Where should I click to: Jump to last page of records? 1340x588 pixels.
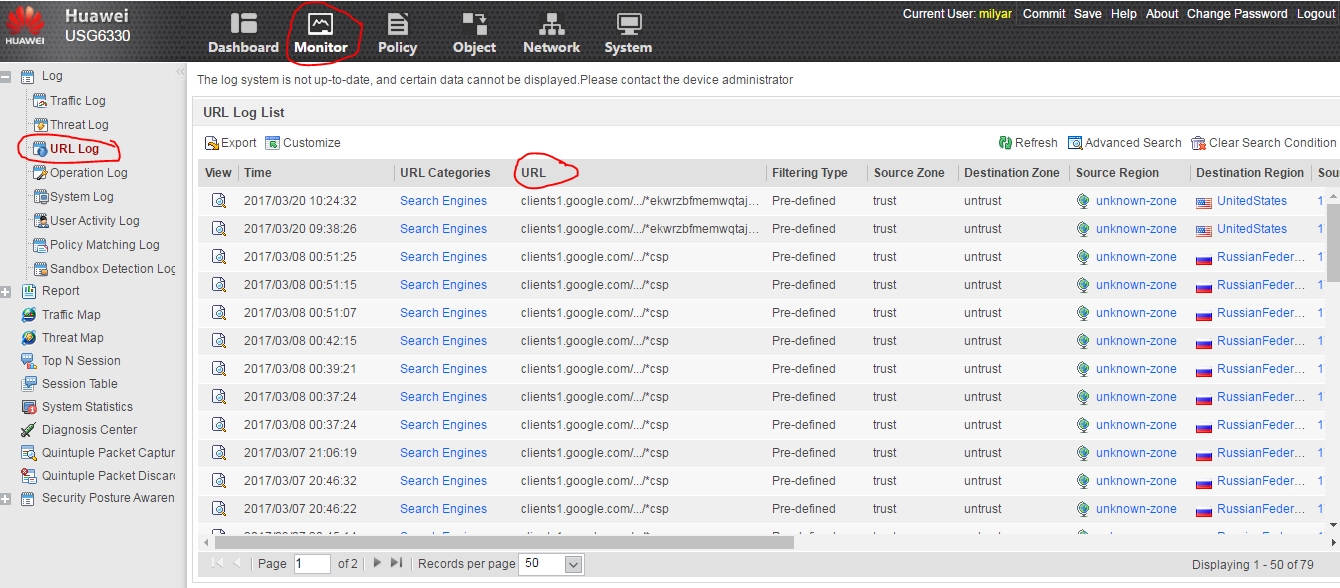coord(396,563)
